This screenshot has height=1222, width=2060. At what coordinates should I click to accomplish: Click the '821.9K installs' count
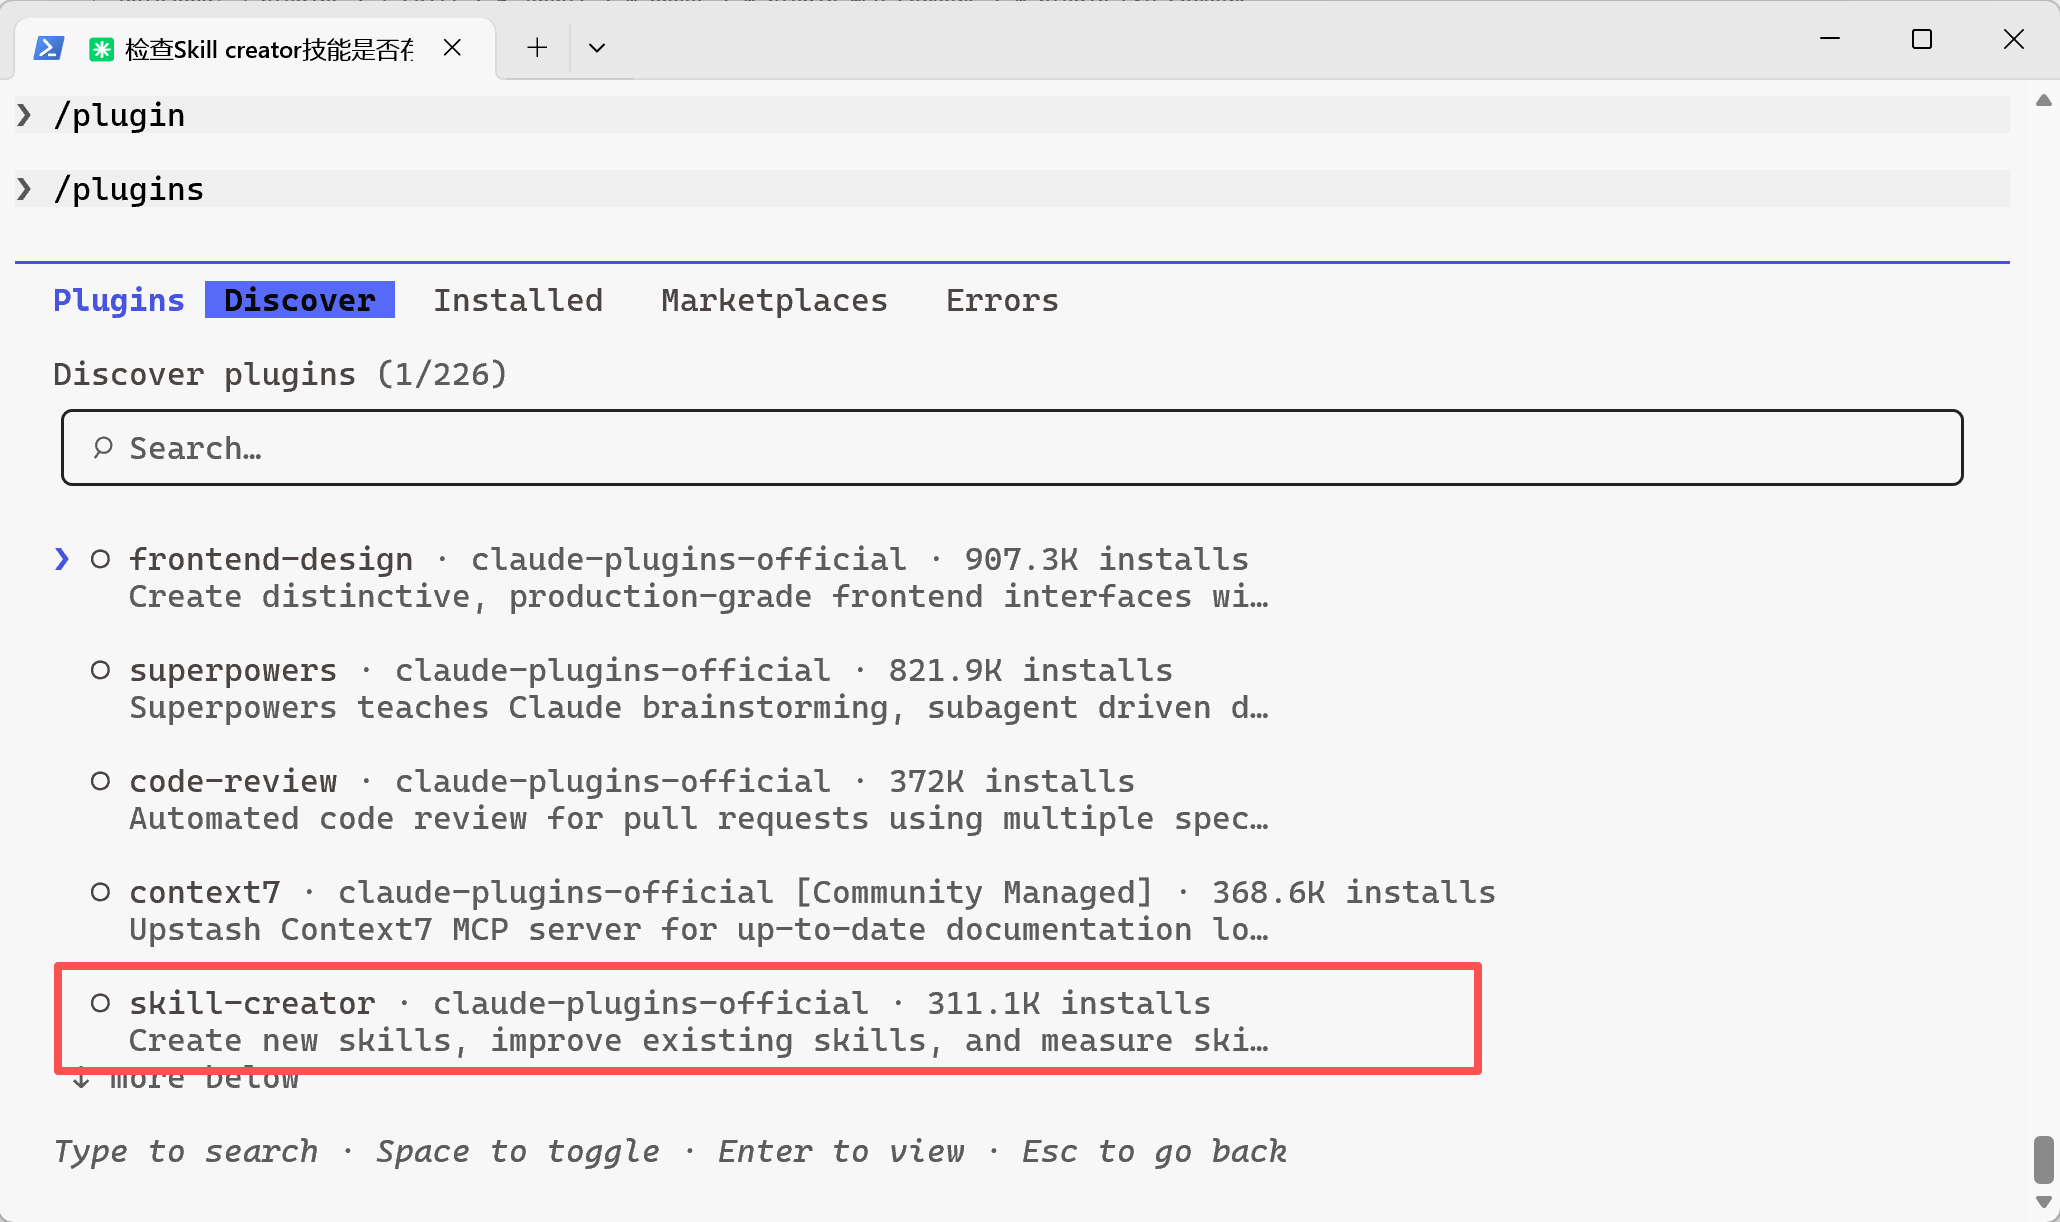click(x=1031, y=670)
